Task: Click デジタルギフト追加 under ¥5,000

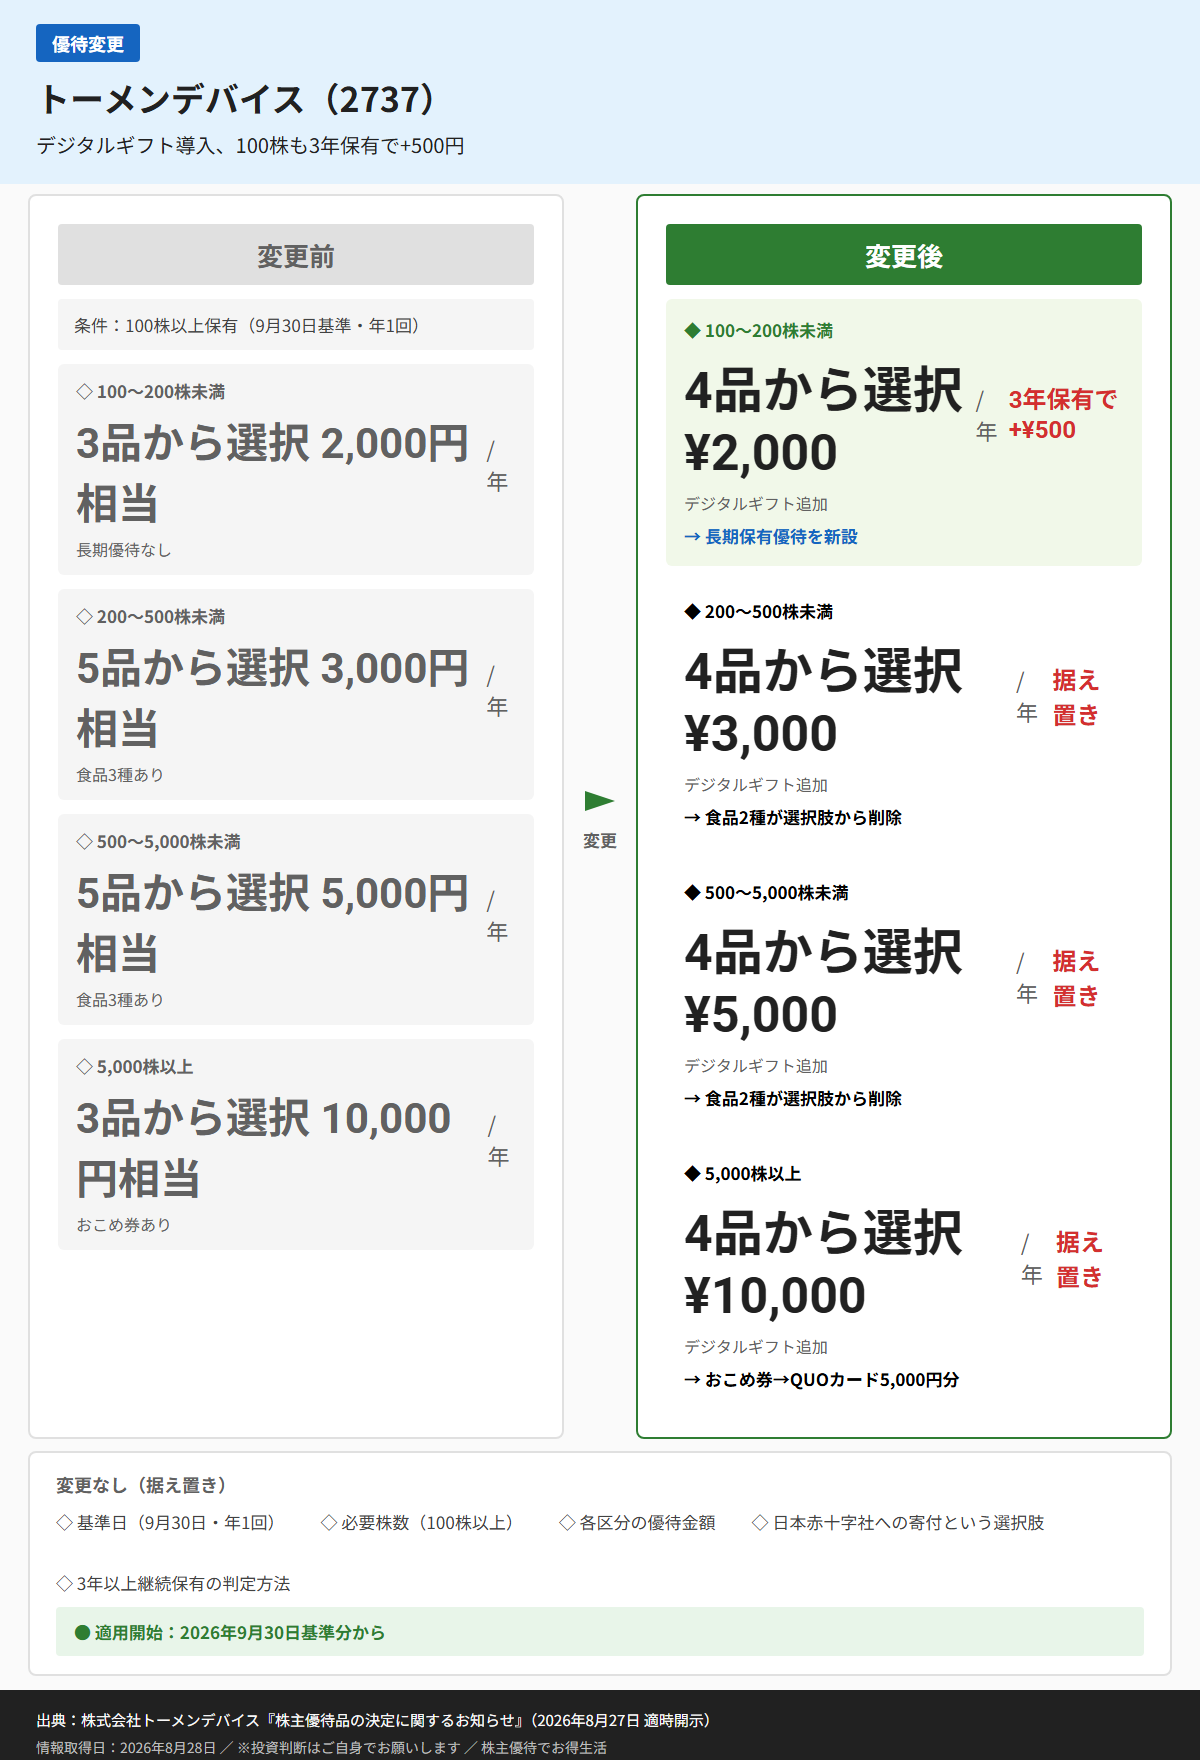Action: pyautogui.click(x=756, y=1066)
